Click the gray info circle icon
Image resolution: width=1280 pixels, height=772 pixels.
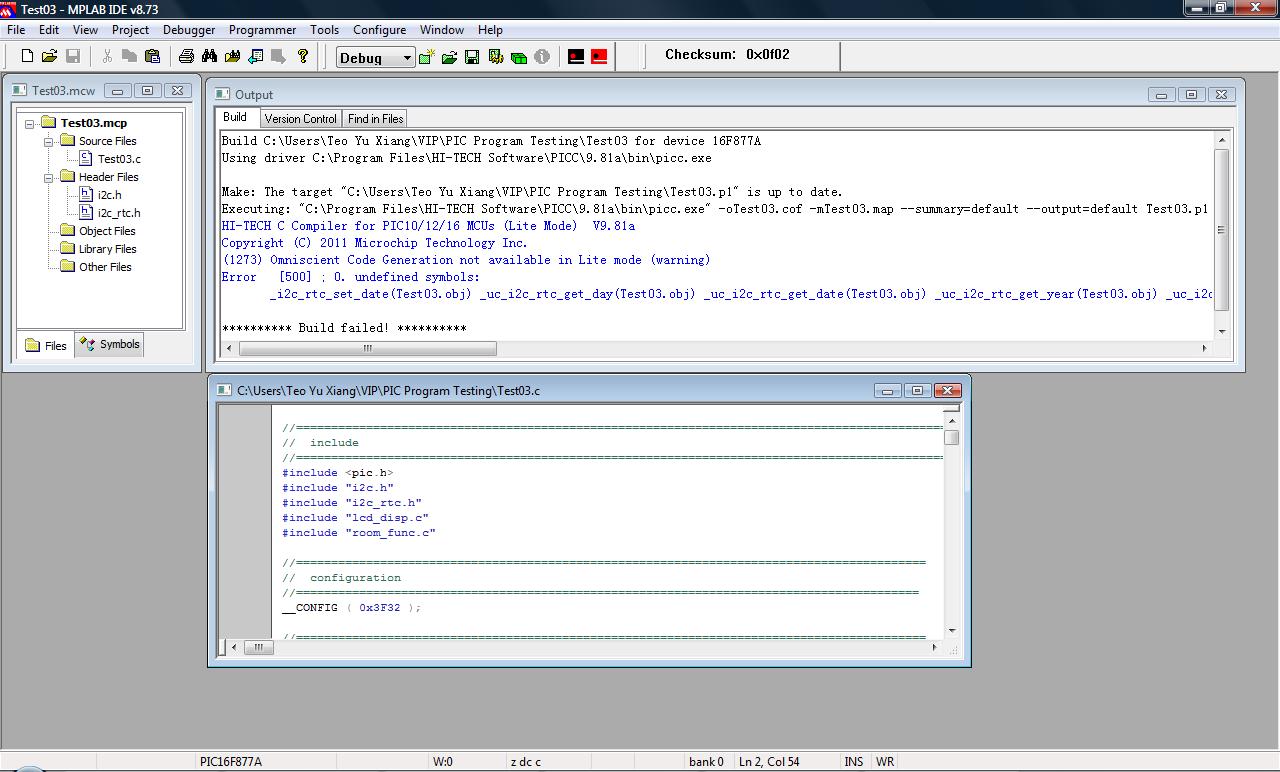click(x=542, y=57)
